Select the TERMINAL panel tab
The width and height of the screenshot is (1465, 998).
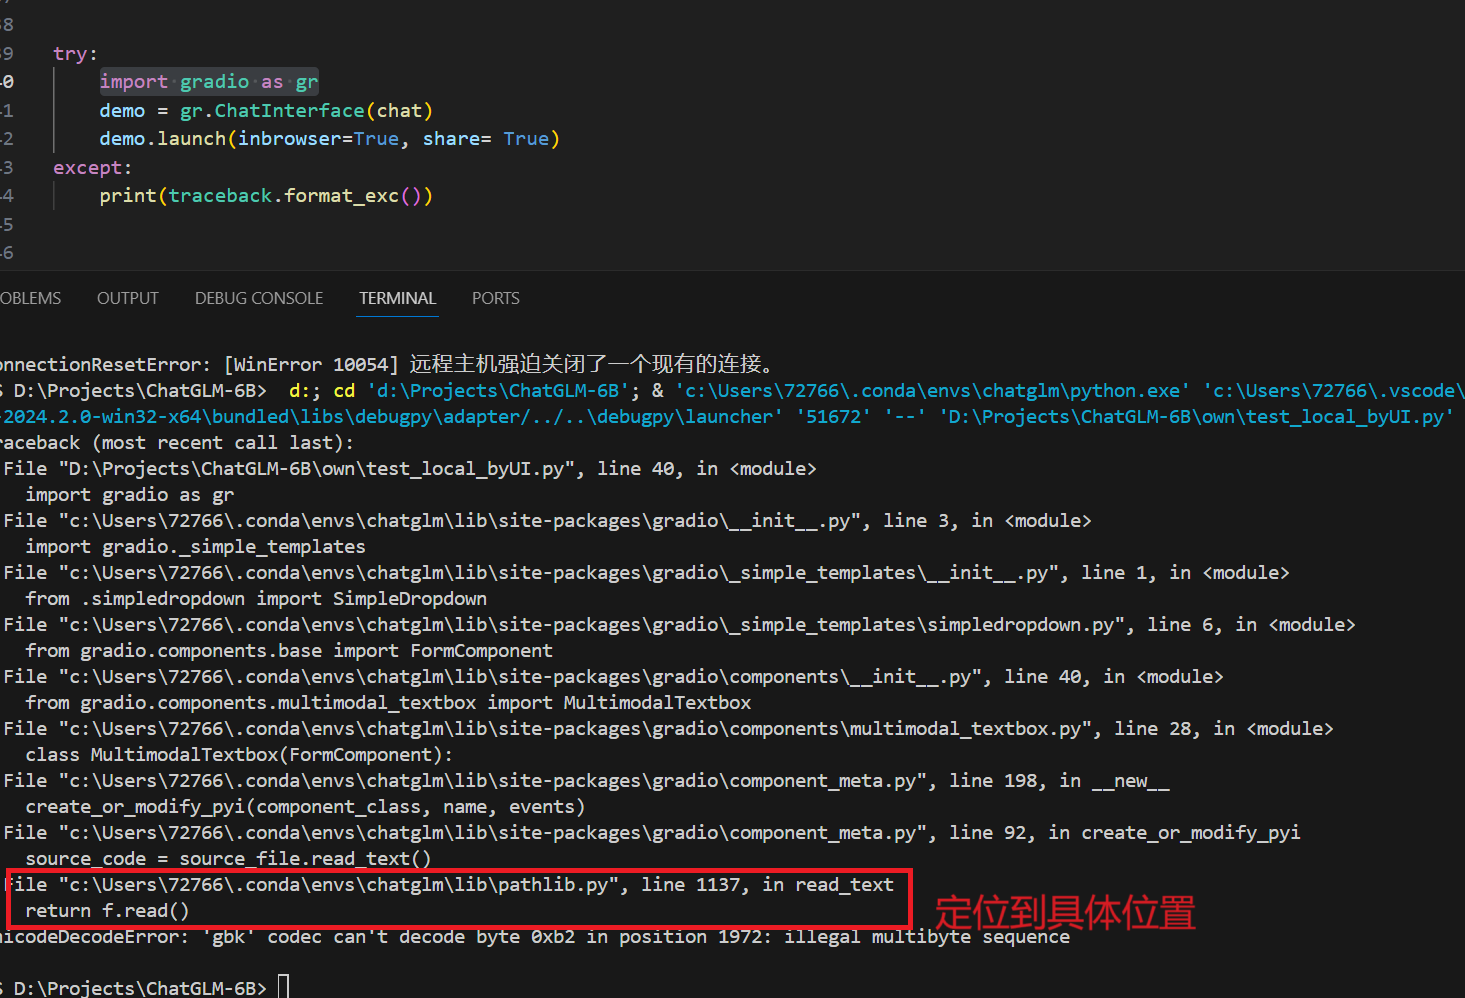click(x=397, y=298)
